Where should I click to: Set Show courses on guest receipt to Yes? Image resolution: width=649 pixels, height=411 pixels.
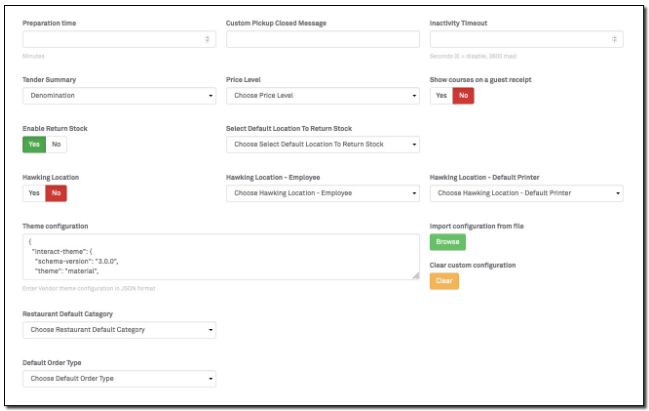441,96
